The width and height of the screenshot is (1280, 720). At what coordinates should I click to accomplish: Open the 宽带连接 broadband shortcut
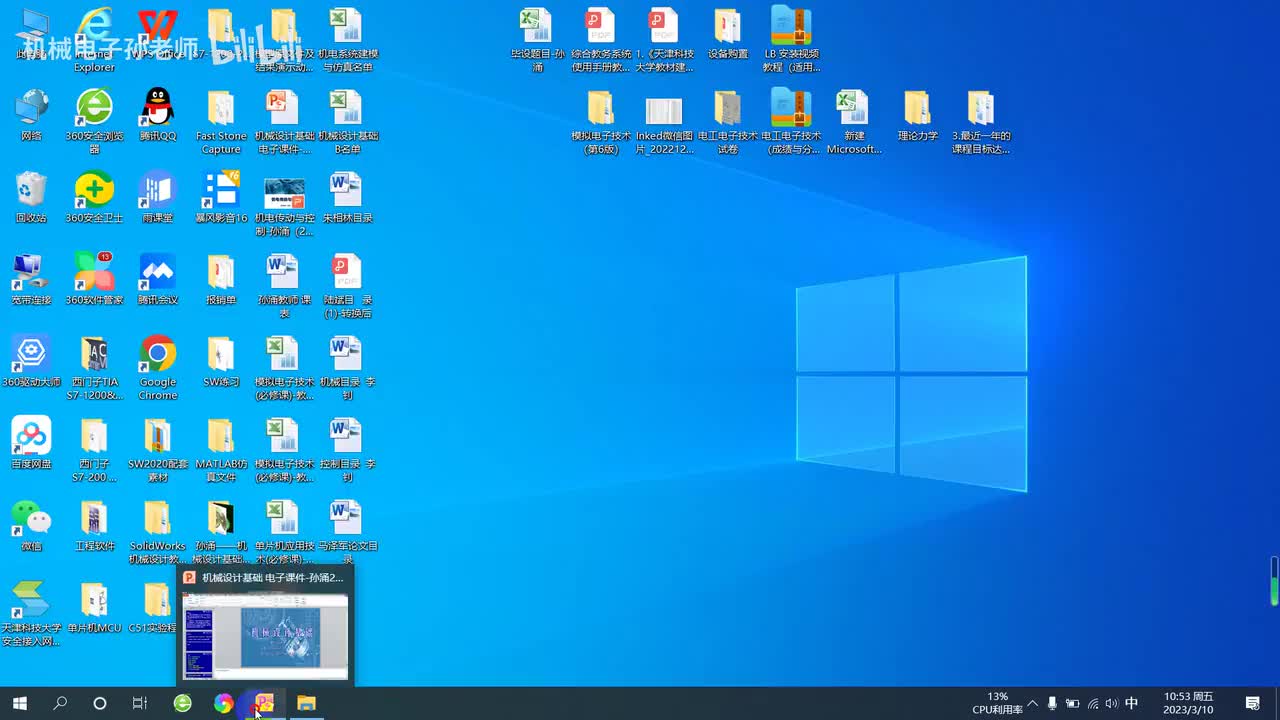31,279
